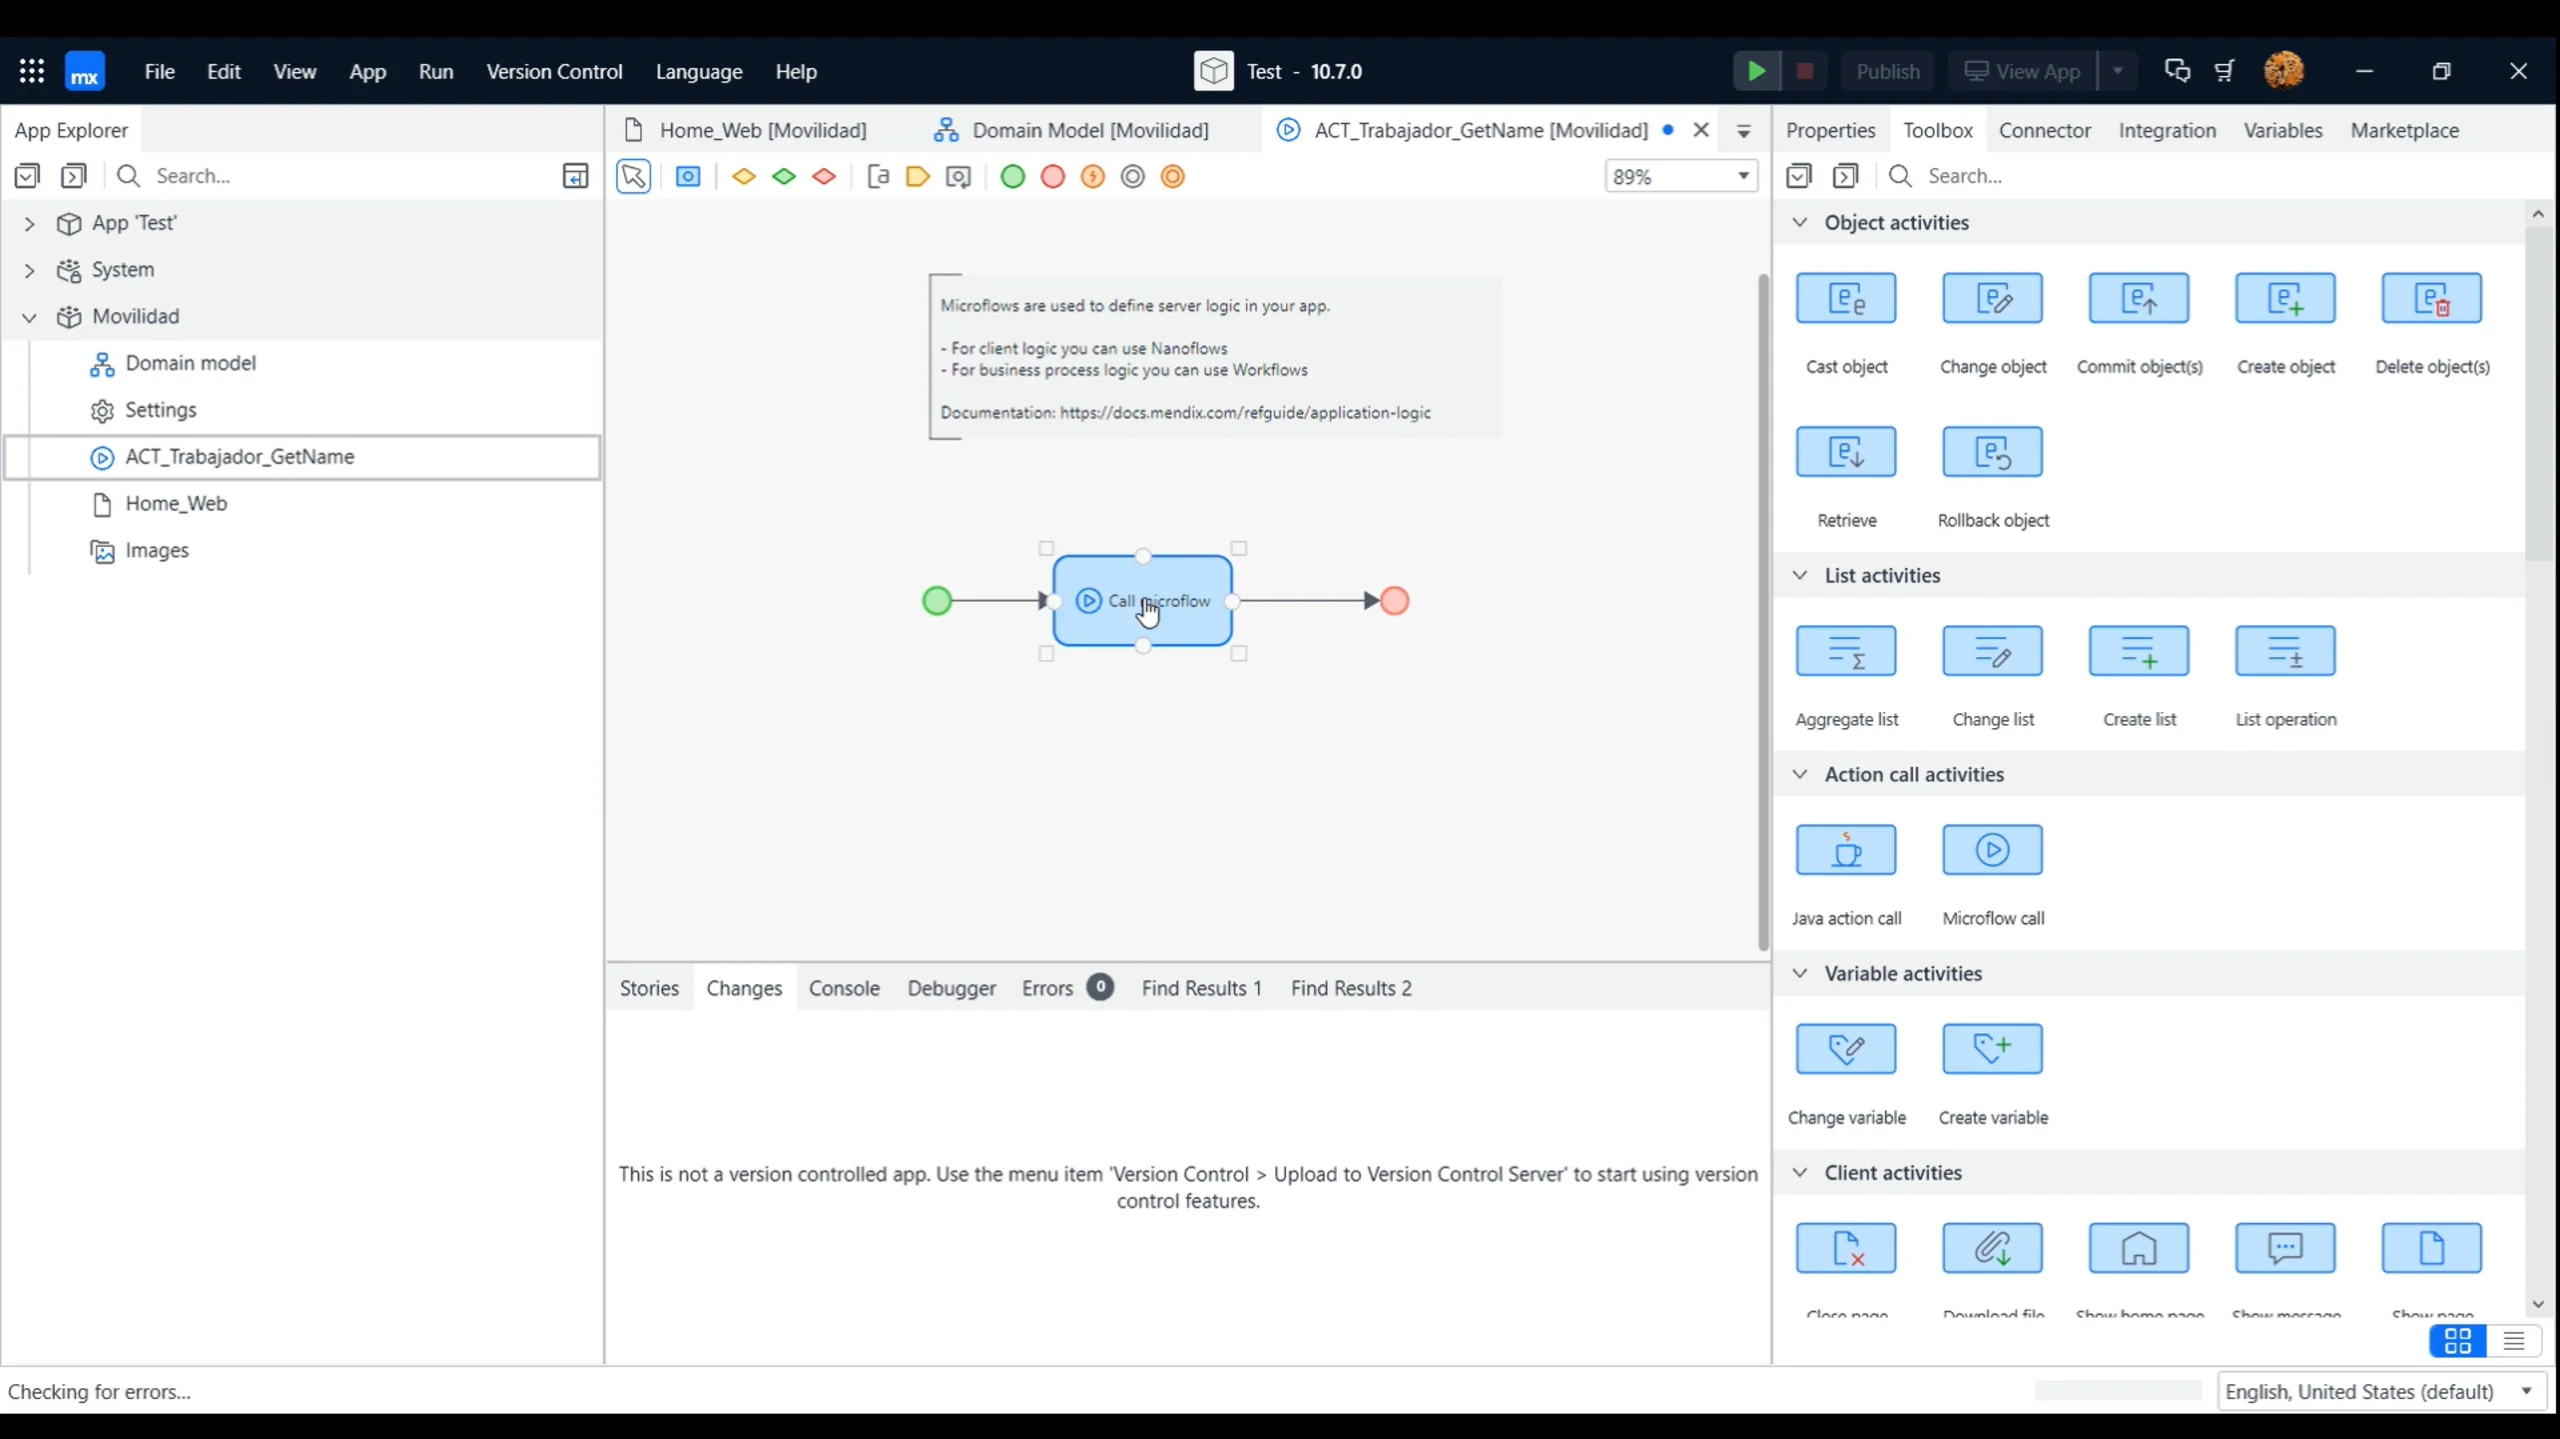2560x1439 pixels.
Task: Open the Version Control menu
Action: click(554, 71)
